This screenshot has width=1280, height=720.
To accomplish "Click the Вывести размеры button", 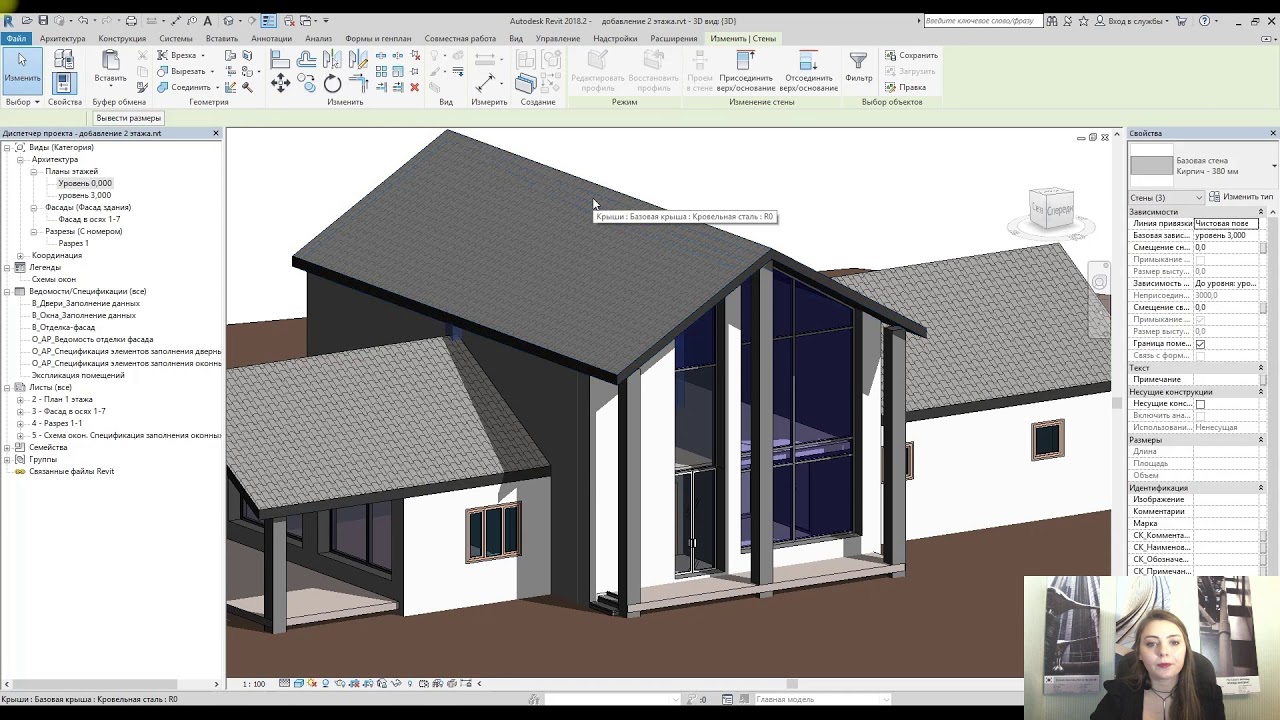I will (x=129, y=118).
